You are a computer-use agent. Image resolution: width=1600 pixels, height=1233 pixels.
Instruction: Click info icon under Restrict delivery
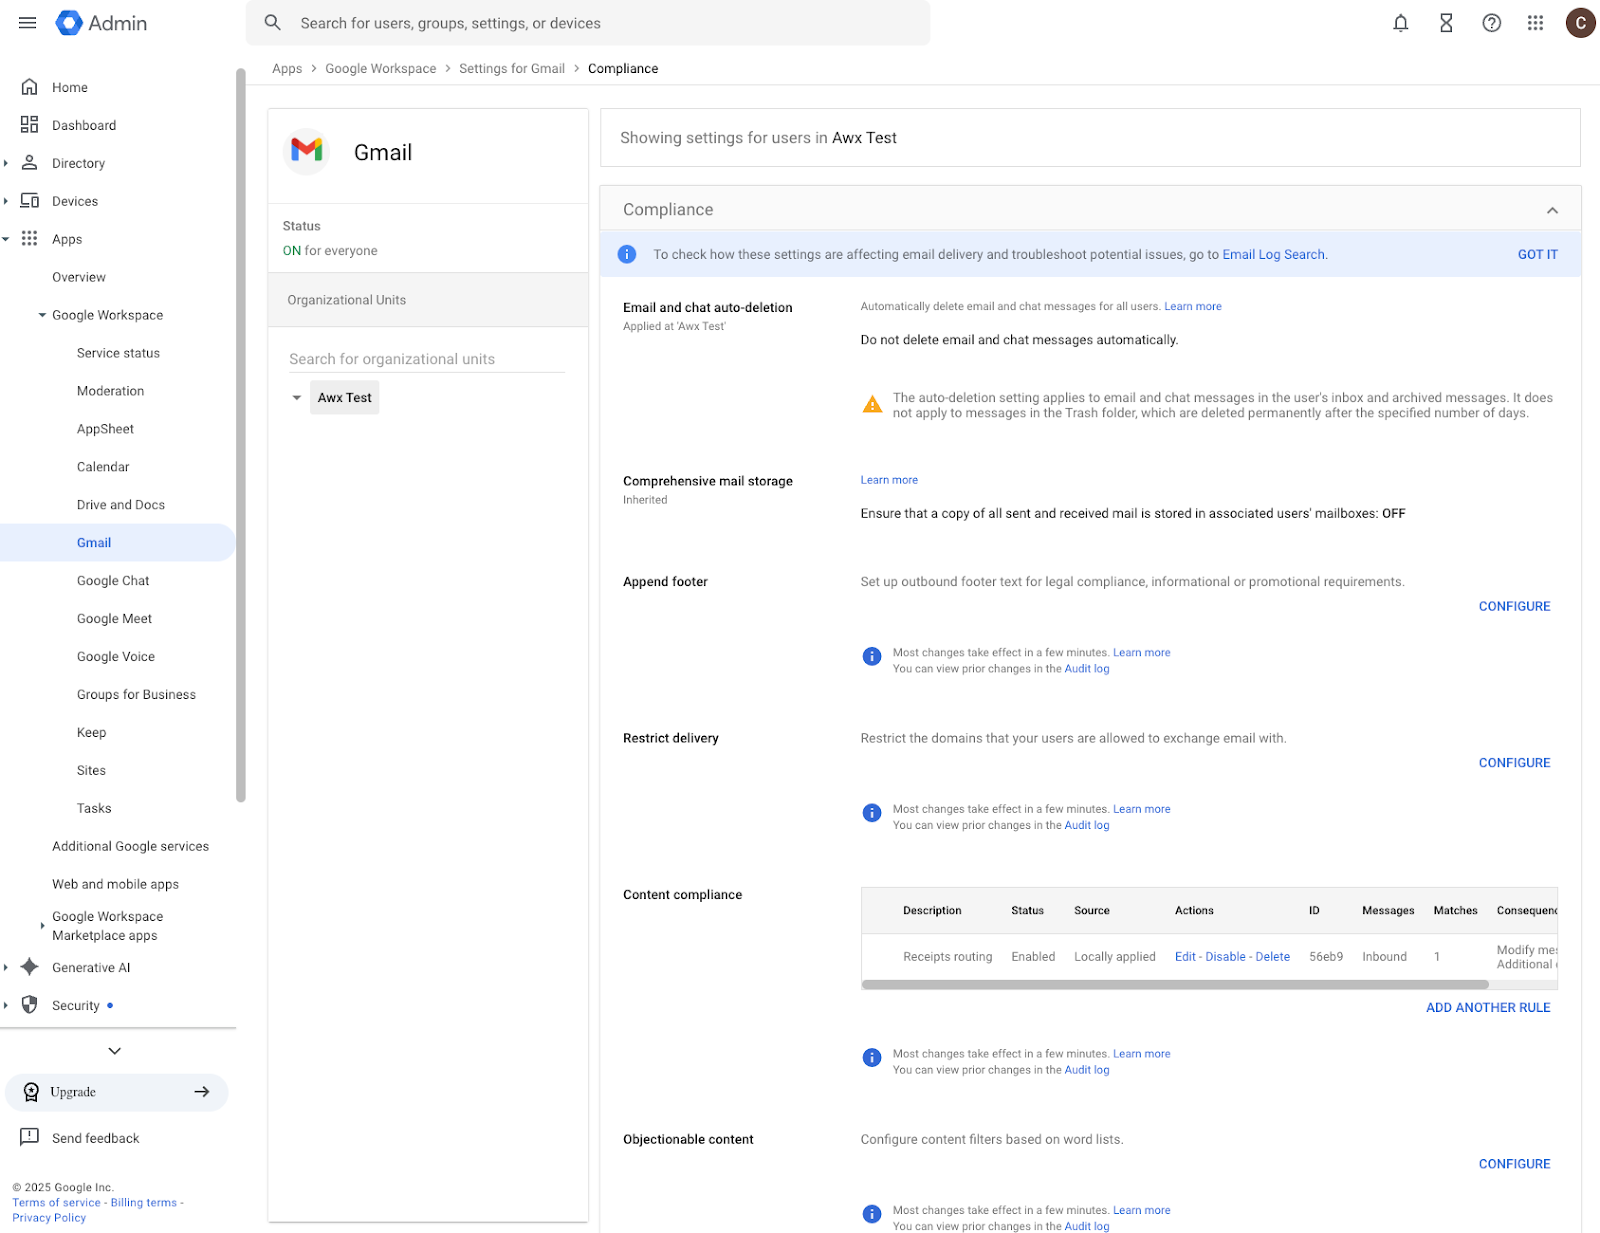point(872,813)
